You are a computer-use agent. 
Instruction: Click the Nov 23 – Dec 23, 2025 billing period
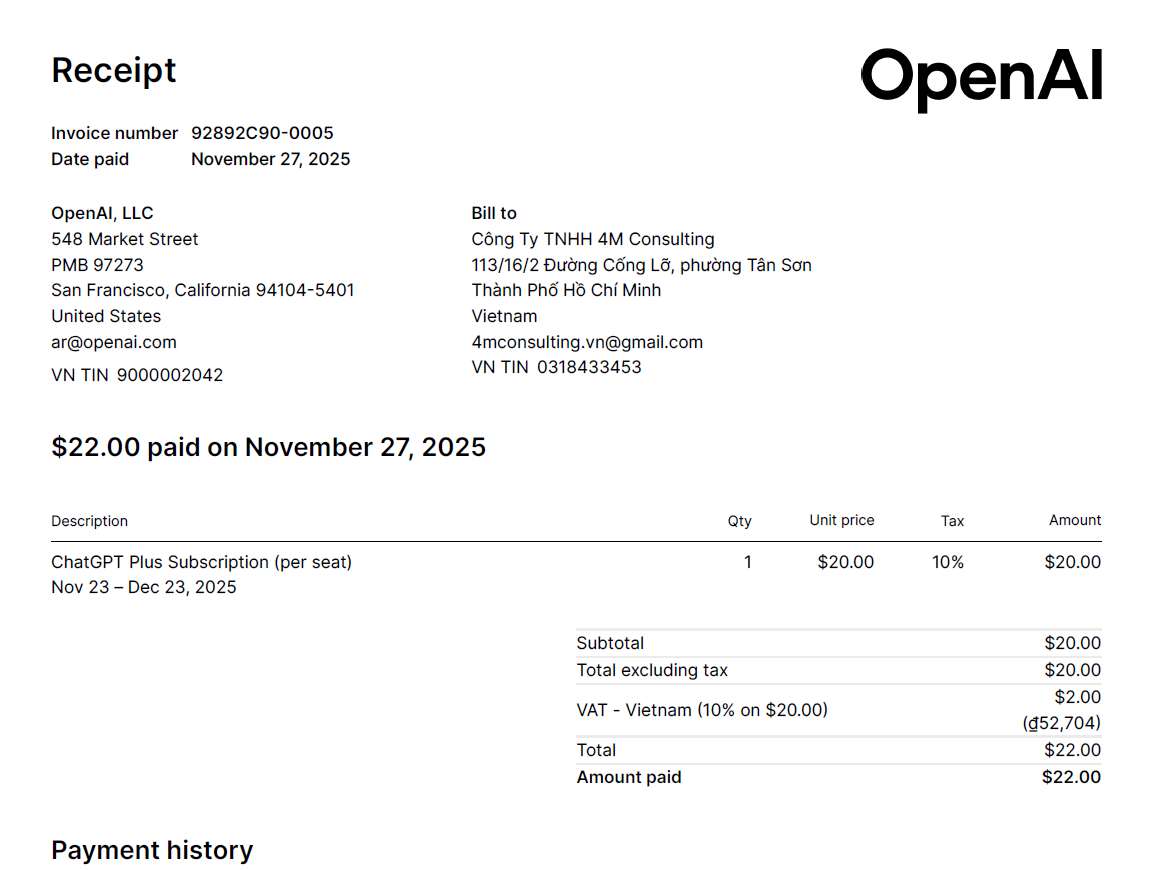click(x=144, y=587)
